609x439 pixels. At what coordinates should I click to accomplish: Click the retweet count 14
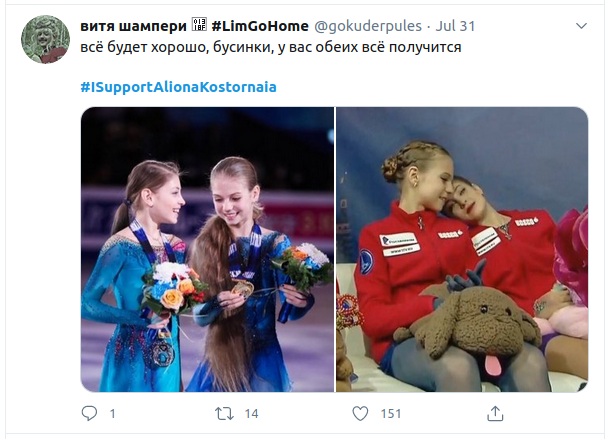tap(251, 414)
